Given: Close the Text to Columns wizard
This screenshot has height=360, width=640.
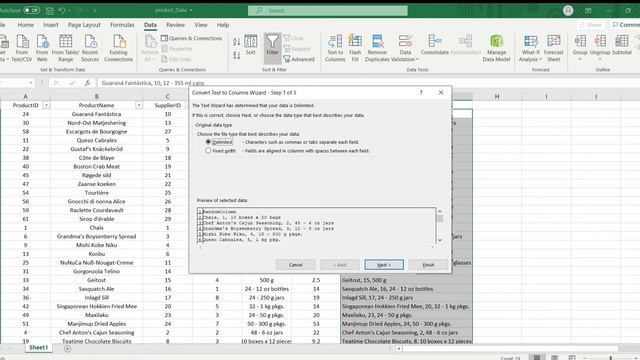Looking at the screenshot, I should [x=441, y=93].
